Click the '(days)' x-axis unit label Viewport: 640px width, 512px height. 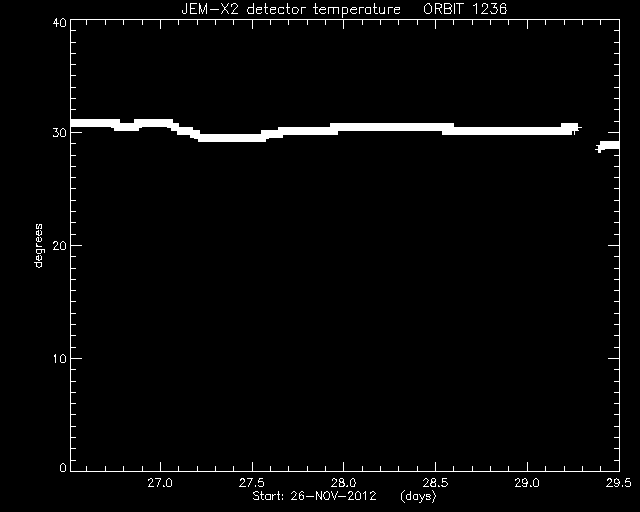tap(418, 496)
